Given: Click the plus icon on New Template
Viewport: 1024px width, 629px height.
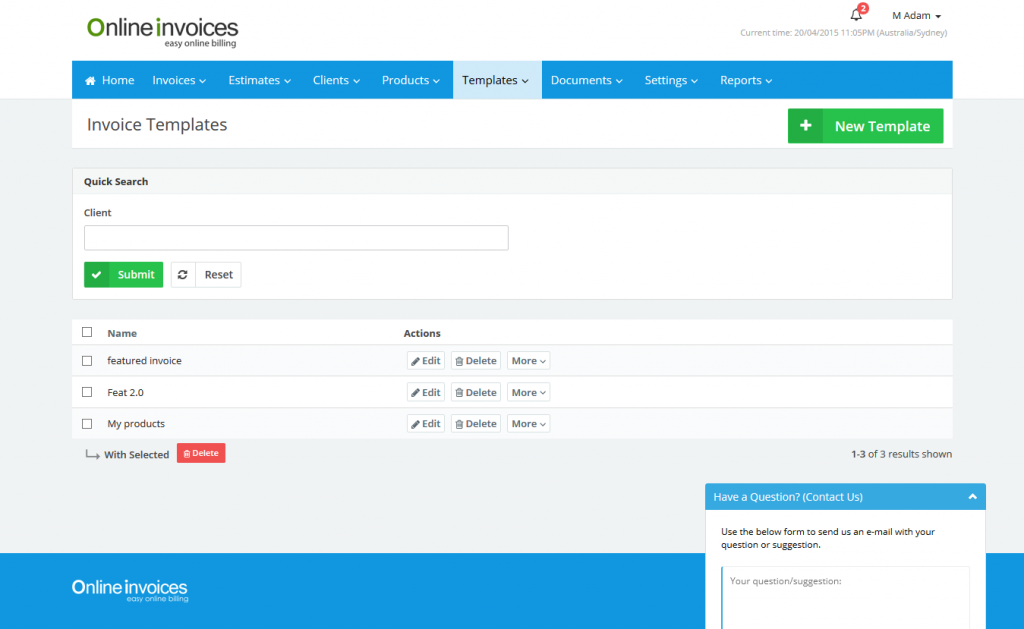Looking at the screenshot, I should pos(806,126).
